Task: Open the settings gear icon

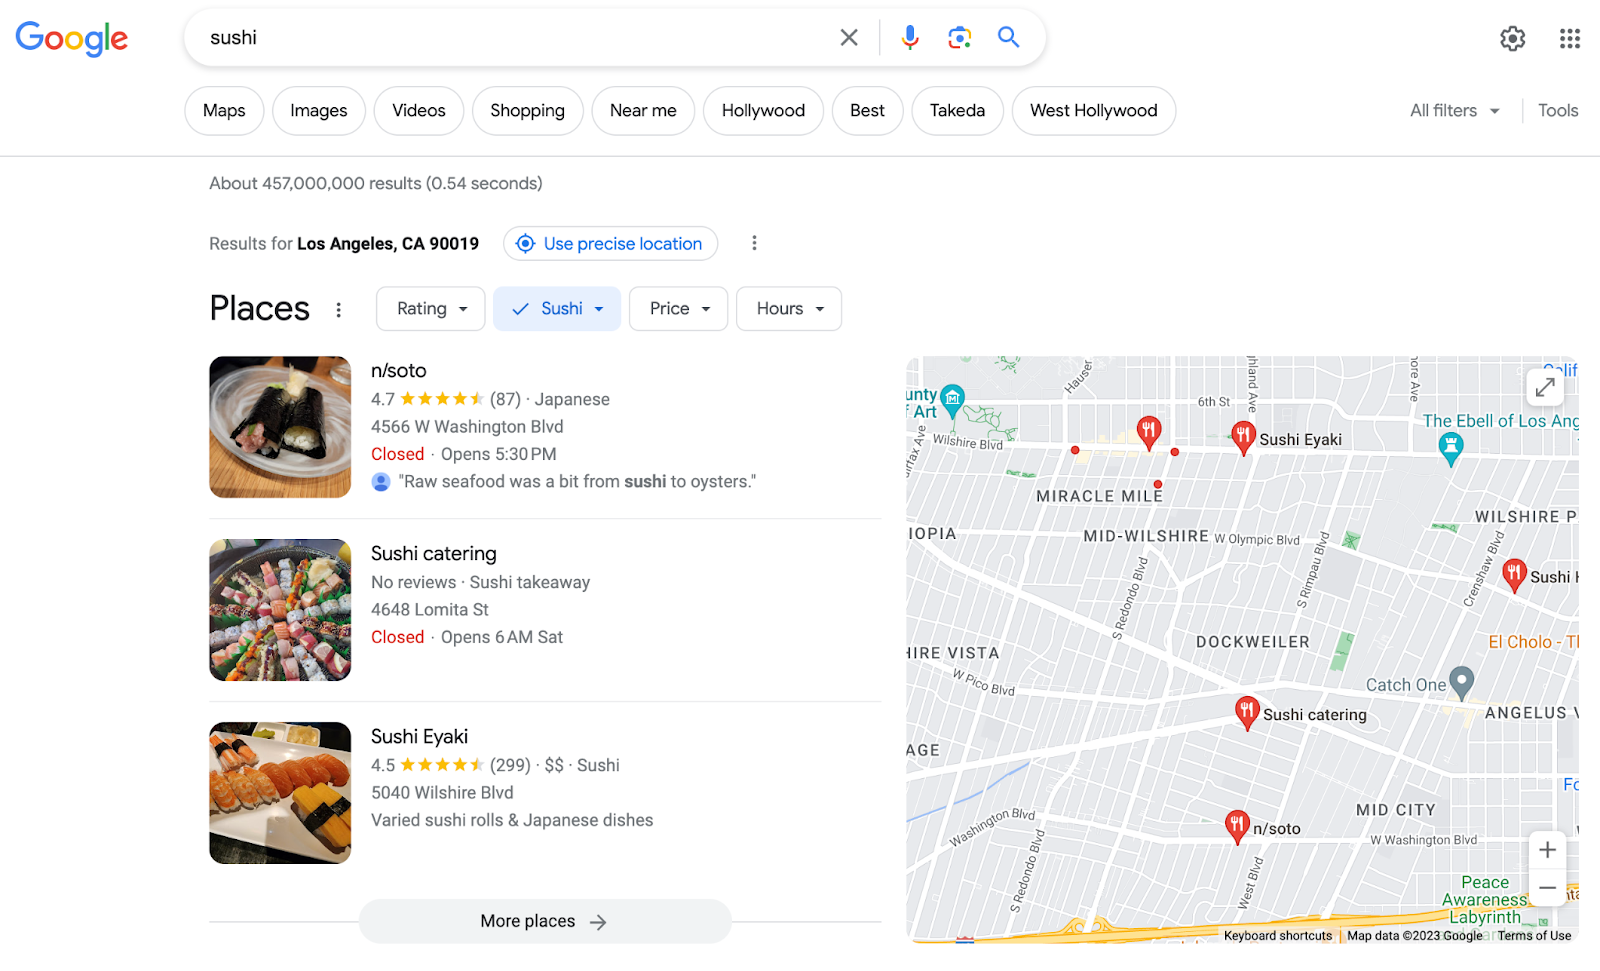Action: [x=1513, y=38]
